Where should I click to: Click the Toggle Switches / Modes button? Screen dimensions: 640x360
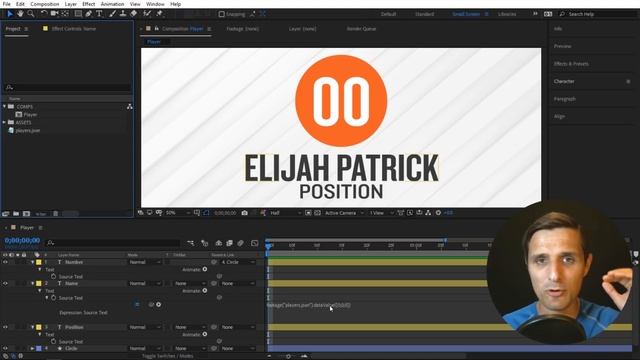[167, 356]
